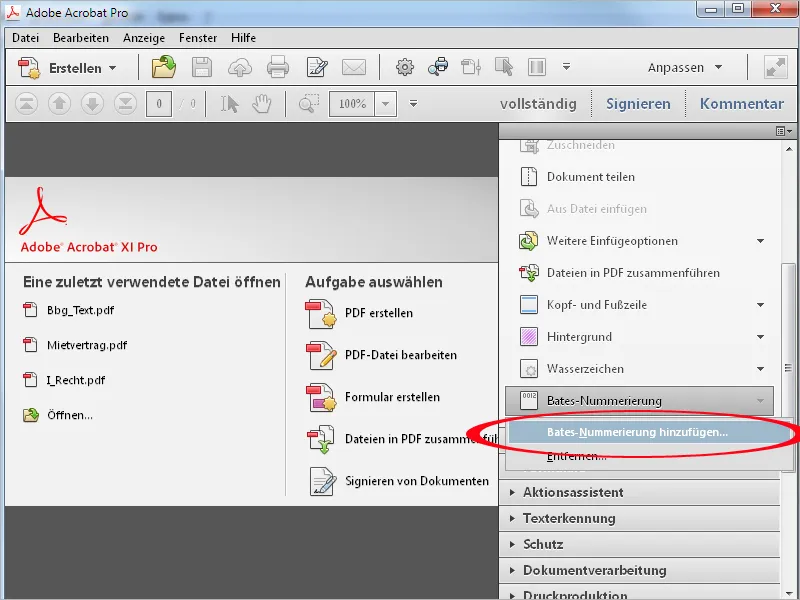Open preferences via the gear icon
This screenshot has width=800, height=600.
click(x=404, y=67)
